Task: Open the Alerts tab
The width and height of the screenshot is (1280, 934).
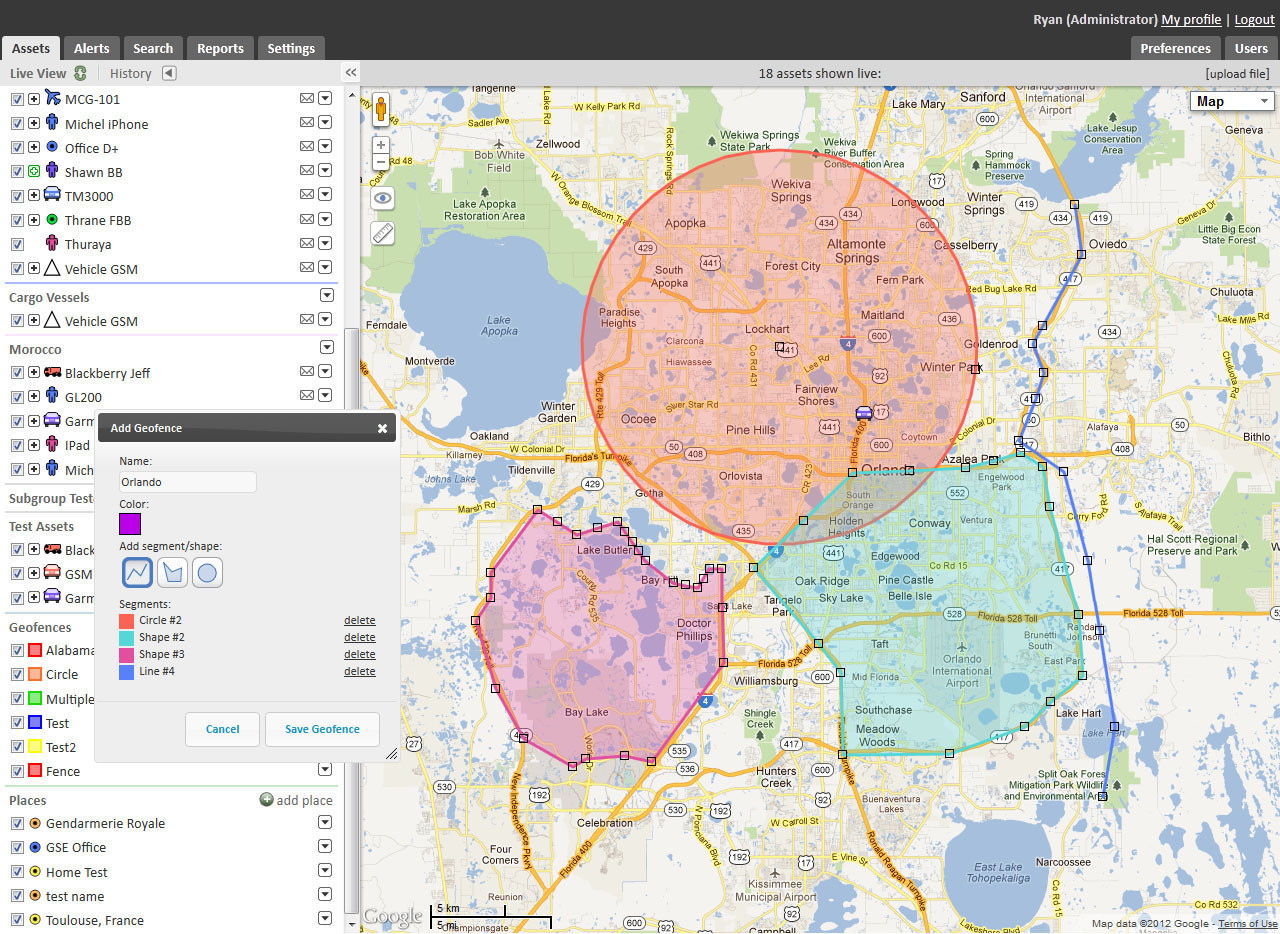Action: [x=91, y=47]
